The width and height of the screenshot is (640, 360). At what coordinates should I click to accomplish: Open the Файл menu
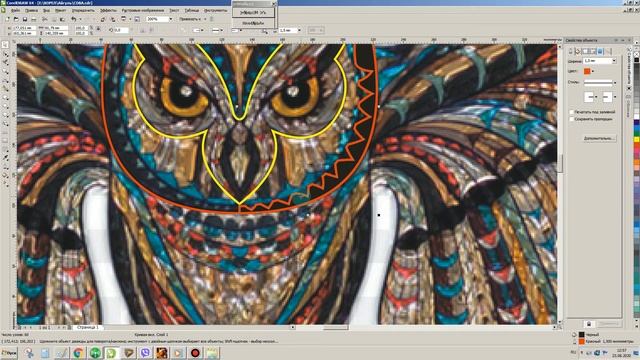(x=15, y=10)
